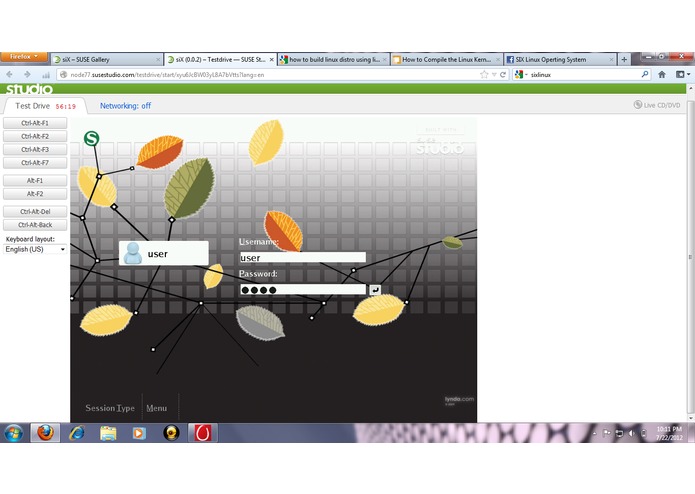Click the Action Center flag tray icon
This screenshot has height=494, width=695.
pos(607,433)
